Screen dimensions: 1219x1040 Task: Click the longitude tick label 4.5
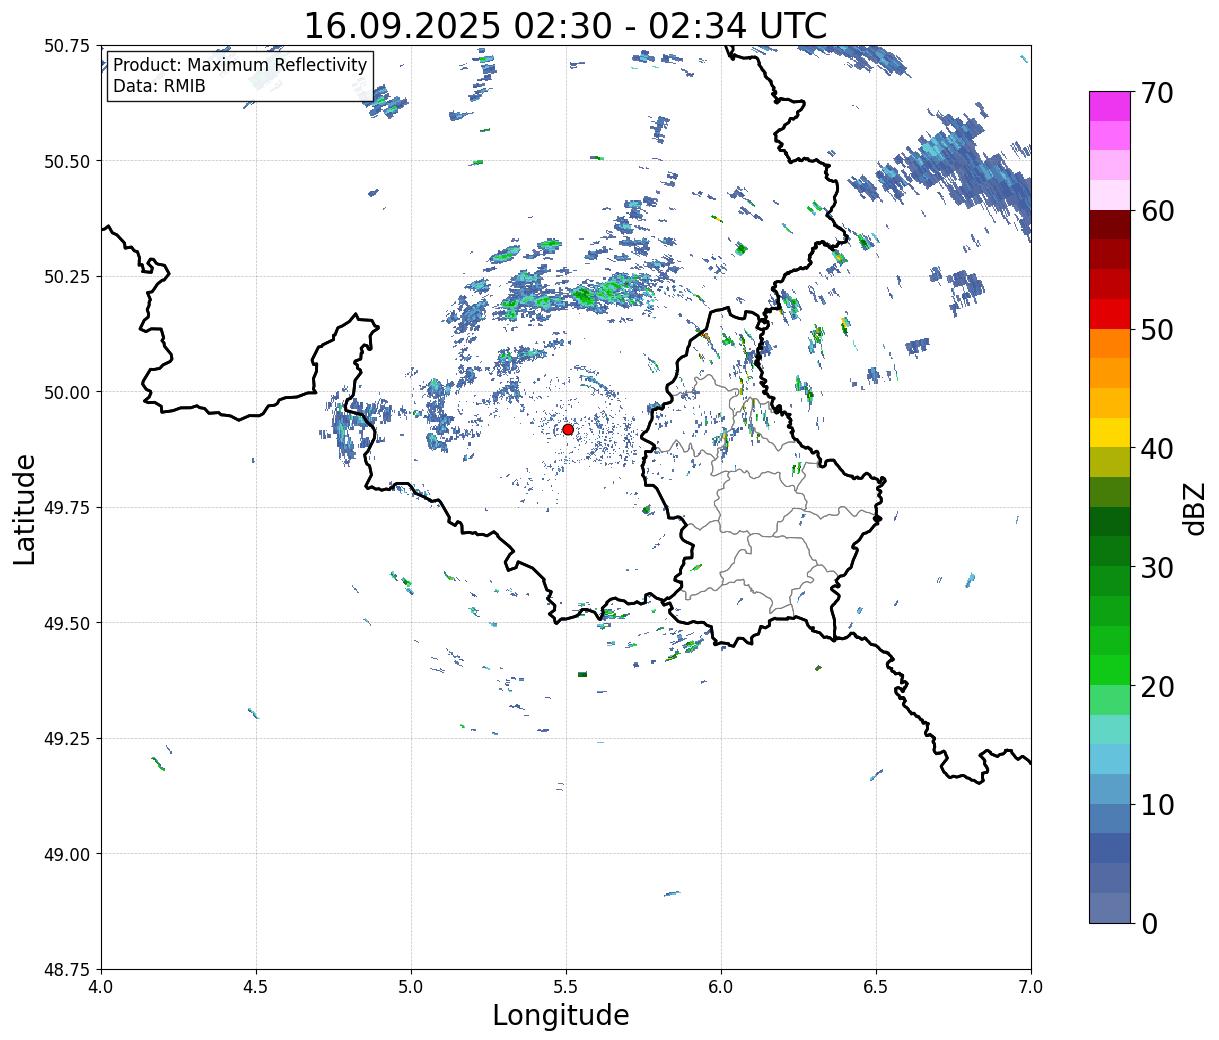(256, 987)
